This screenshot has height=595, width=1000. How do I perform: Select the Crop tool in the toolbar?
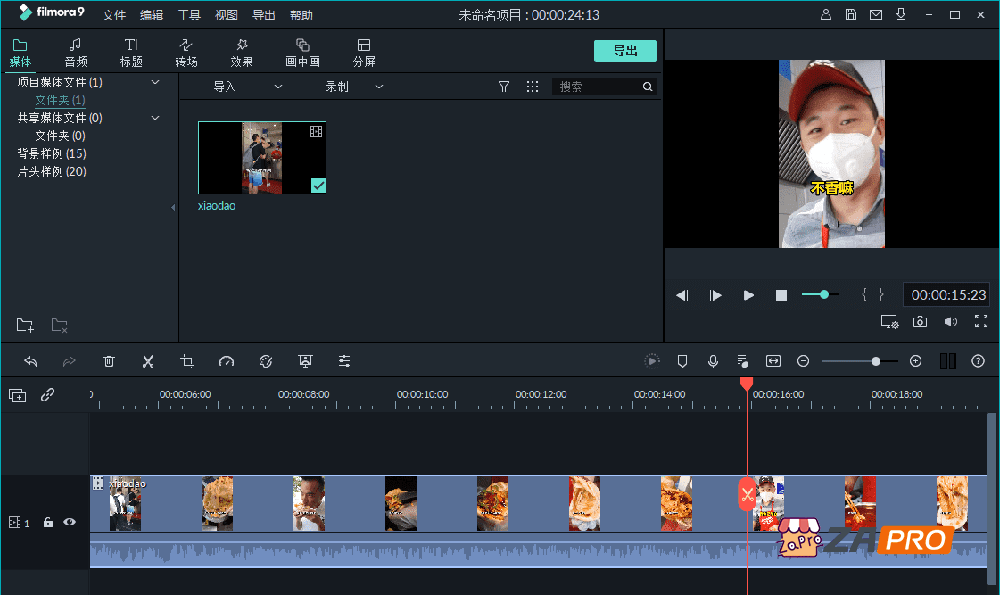click(186, 361)
